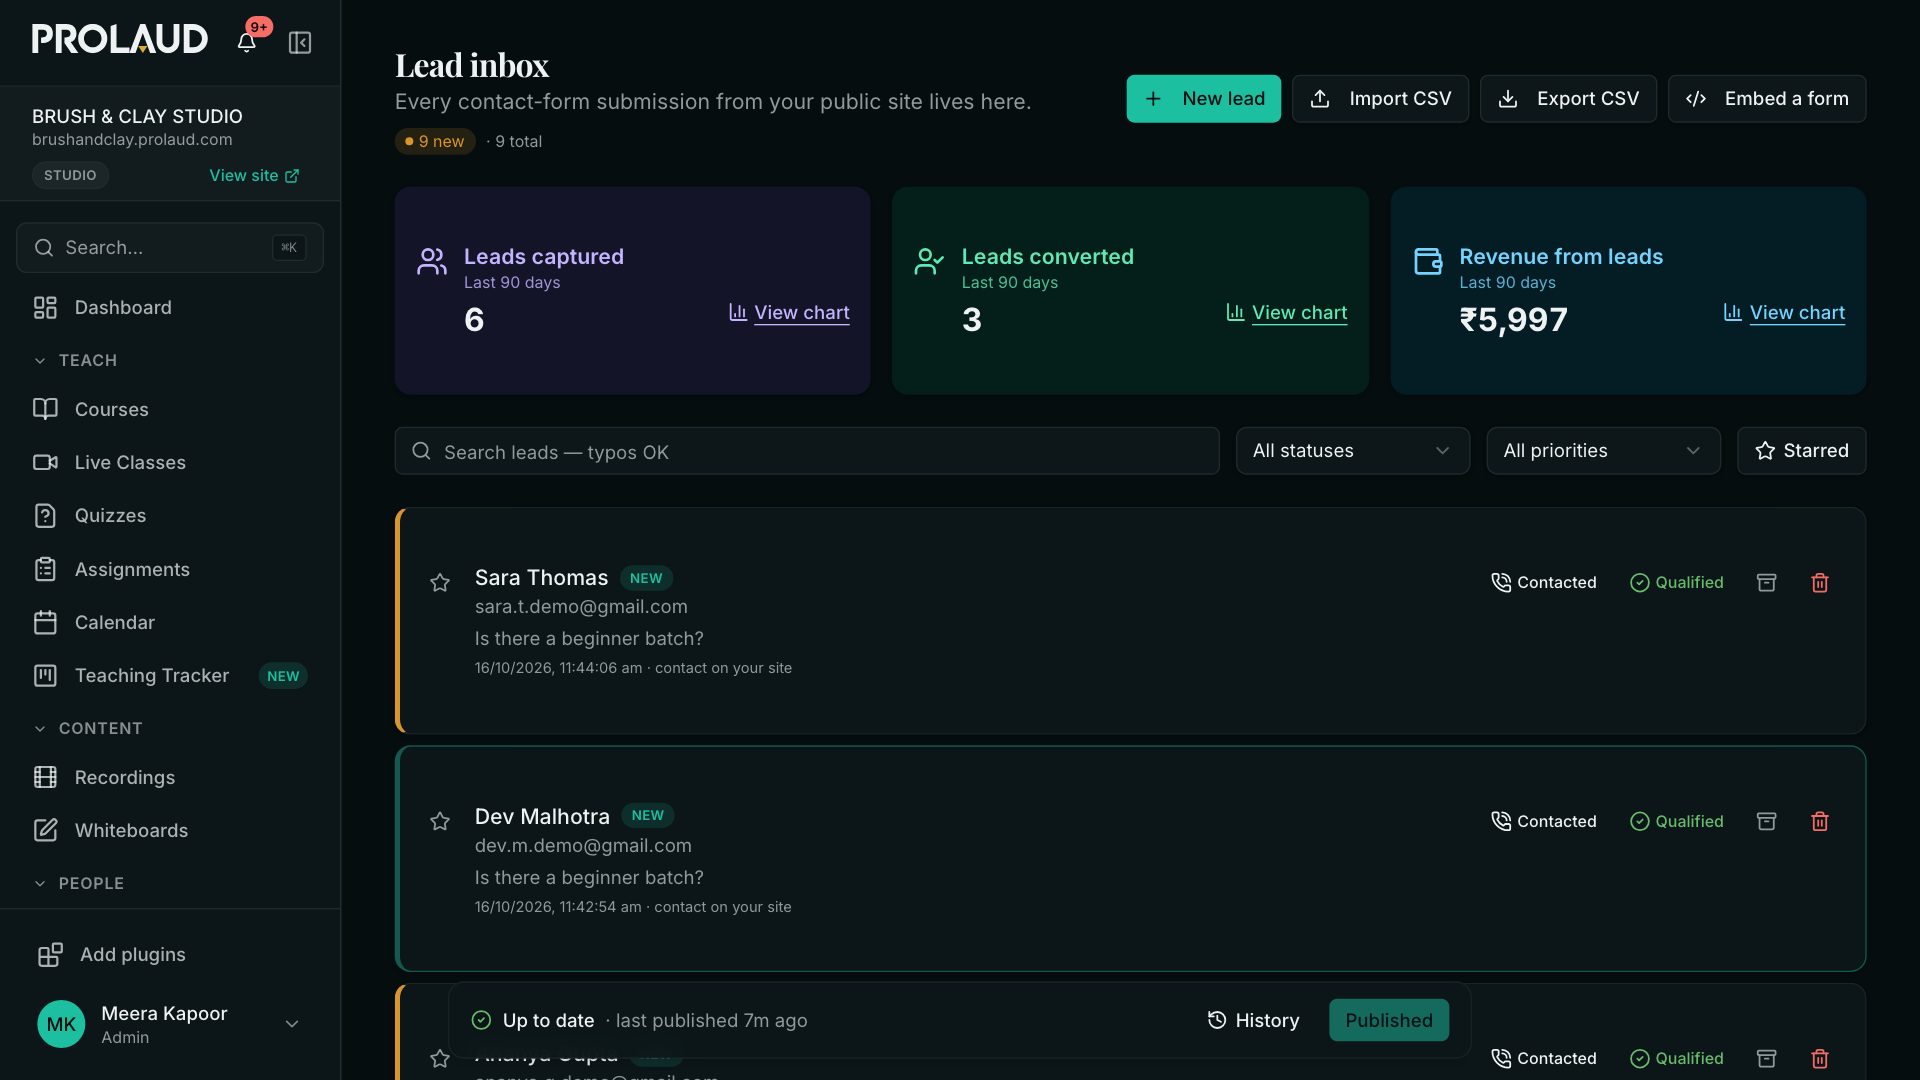
Task: Open Teaching Tracker
Action: pyautogui.click(x=170, y=675)
